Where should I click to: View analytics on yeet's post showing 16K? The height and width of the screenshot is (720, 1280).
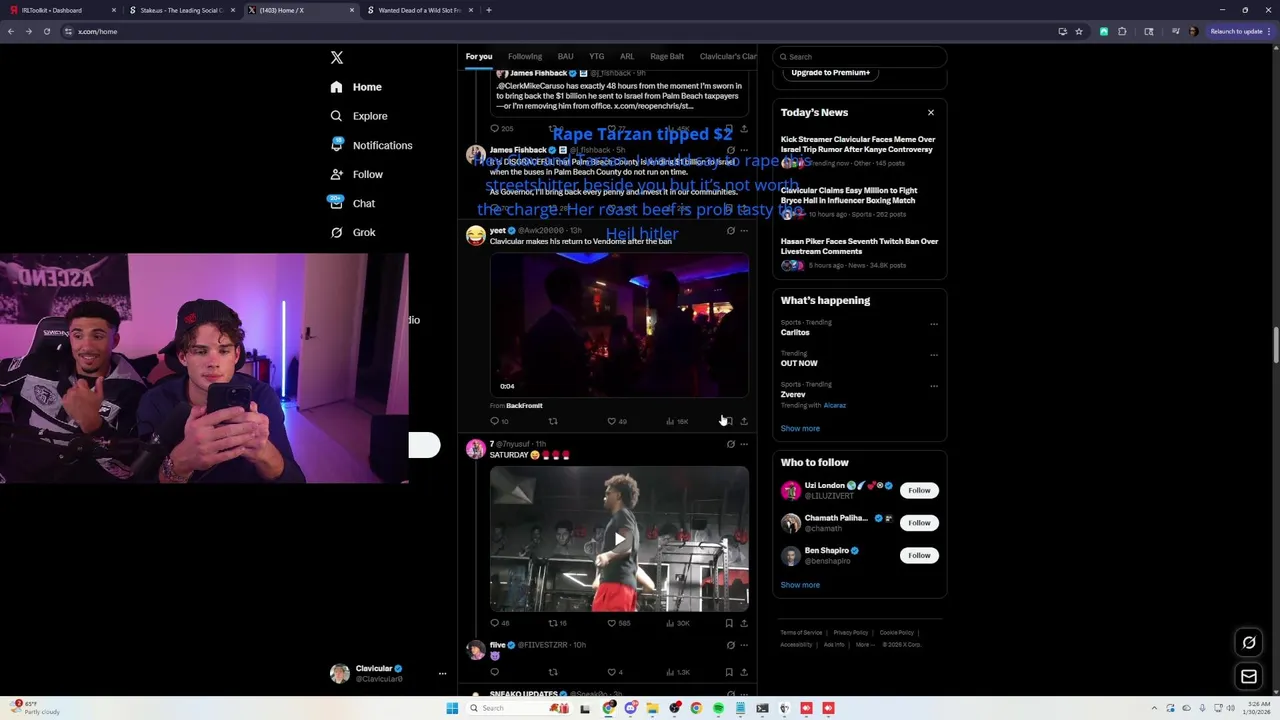click(677, 421)
